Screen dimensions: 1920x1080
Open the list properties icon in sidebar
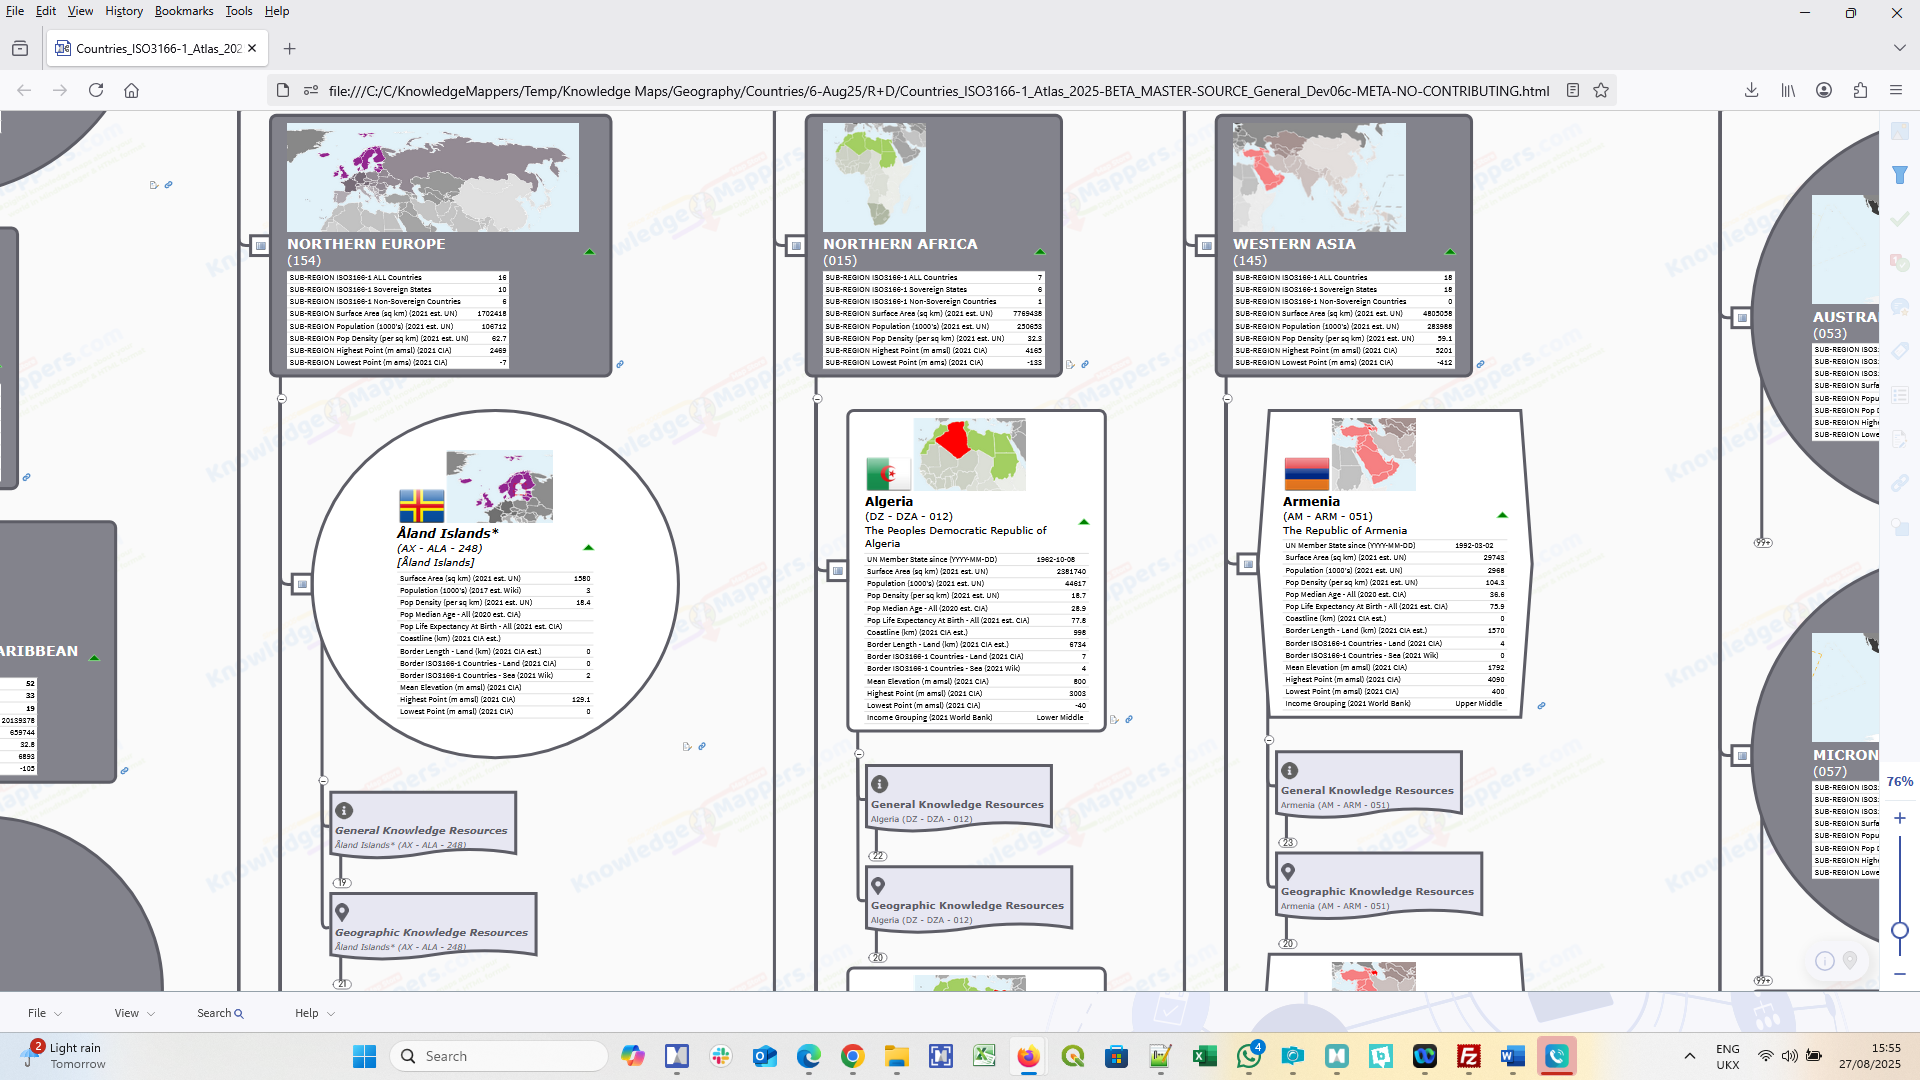pos(1900,395)
